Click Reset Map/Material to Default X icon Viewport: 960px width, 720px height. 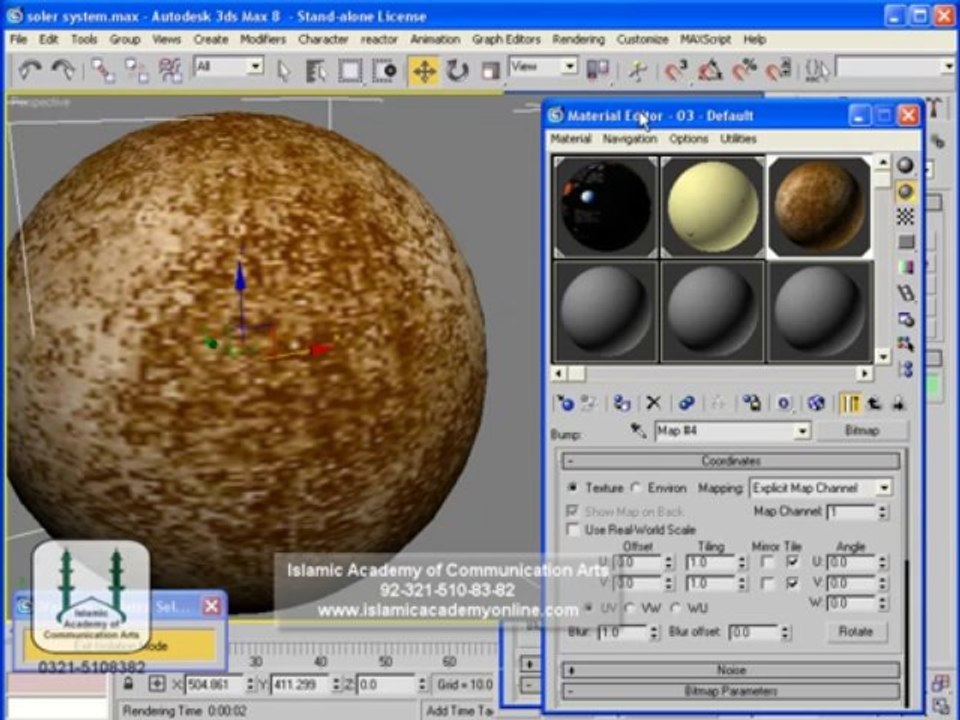pos(653,403)
